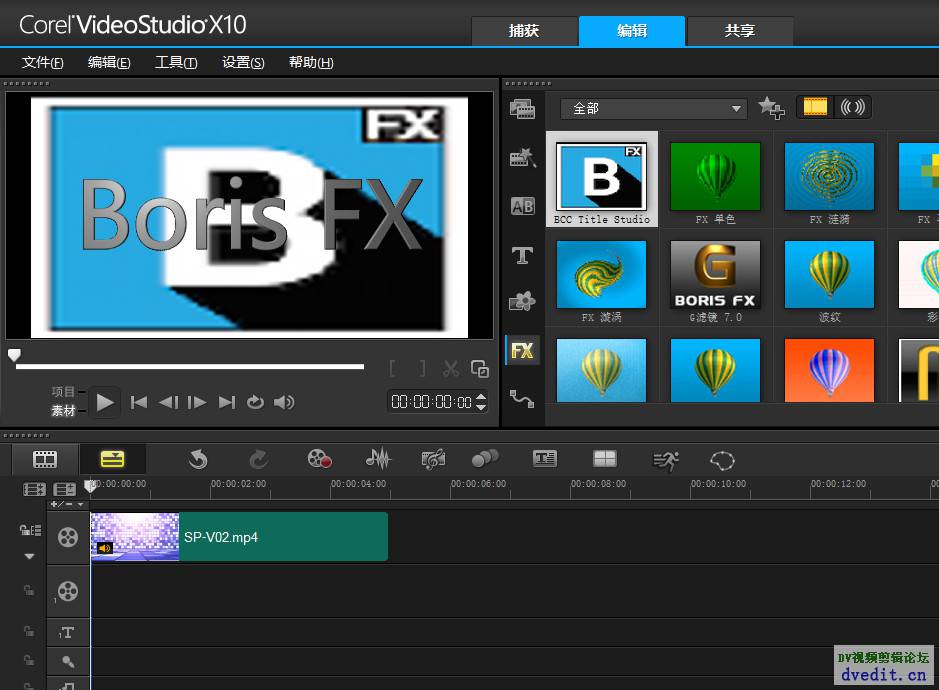Increase the timecode with up arrow
The image size is (939, 690).
tap(481, 397)
